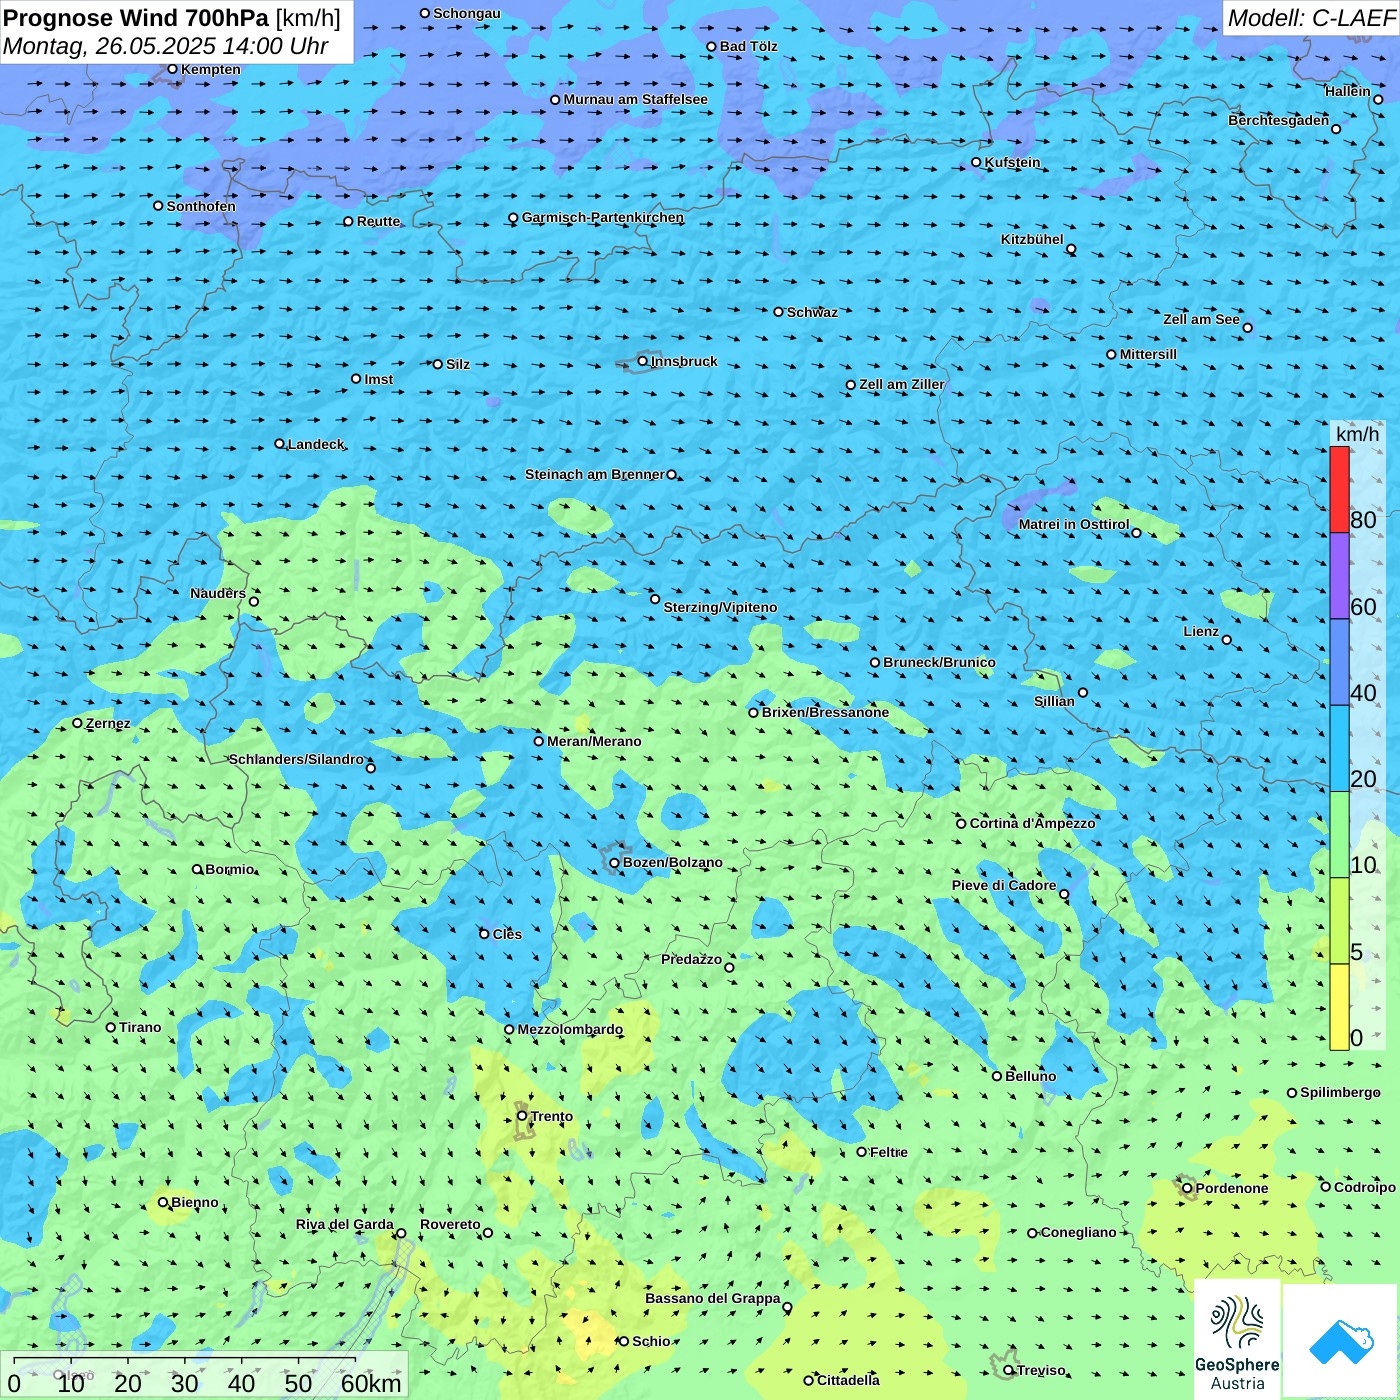Click the Sterzing/Vipiteno location dot
This screenshot has width=1400, height=1400.
coord(655,599)
